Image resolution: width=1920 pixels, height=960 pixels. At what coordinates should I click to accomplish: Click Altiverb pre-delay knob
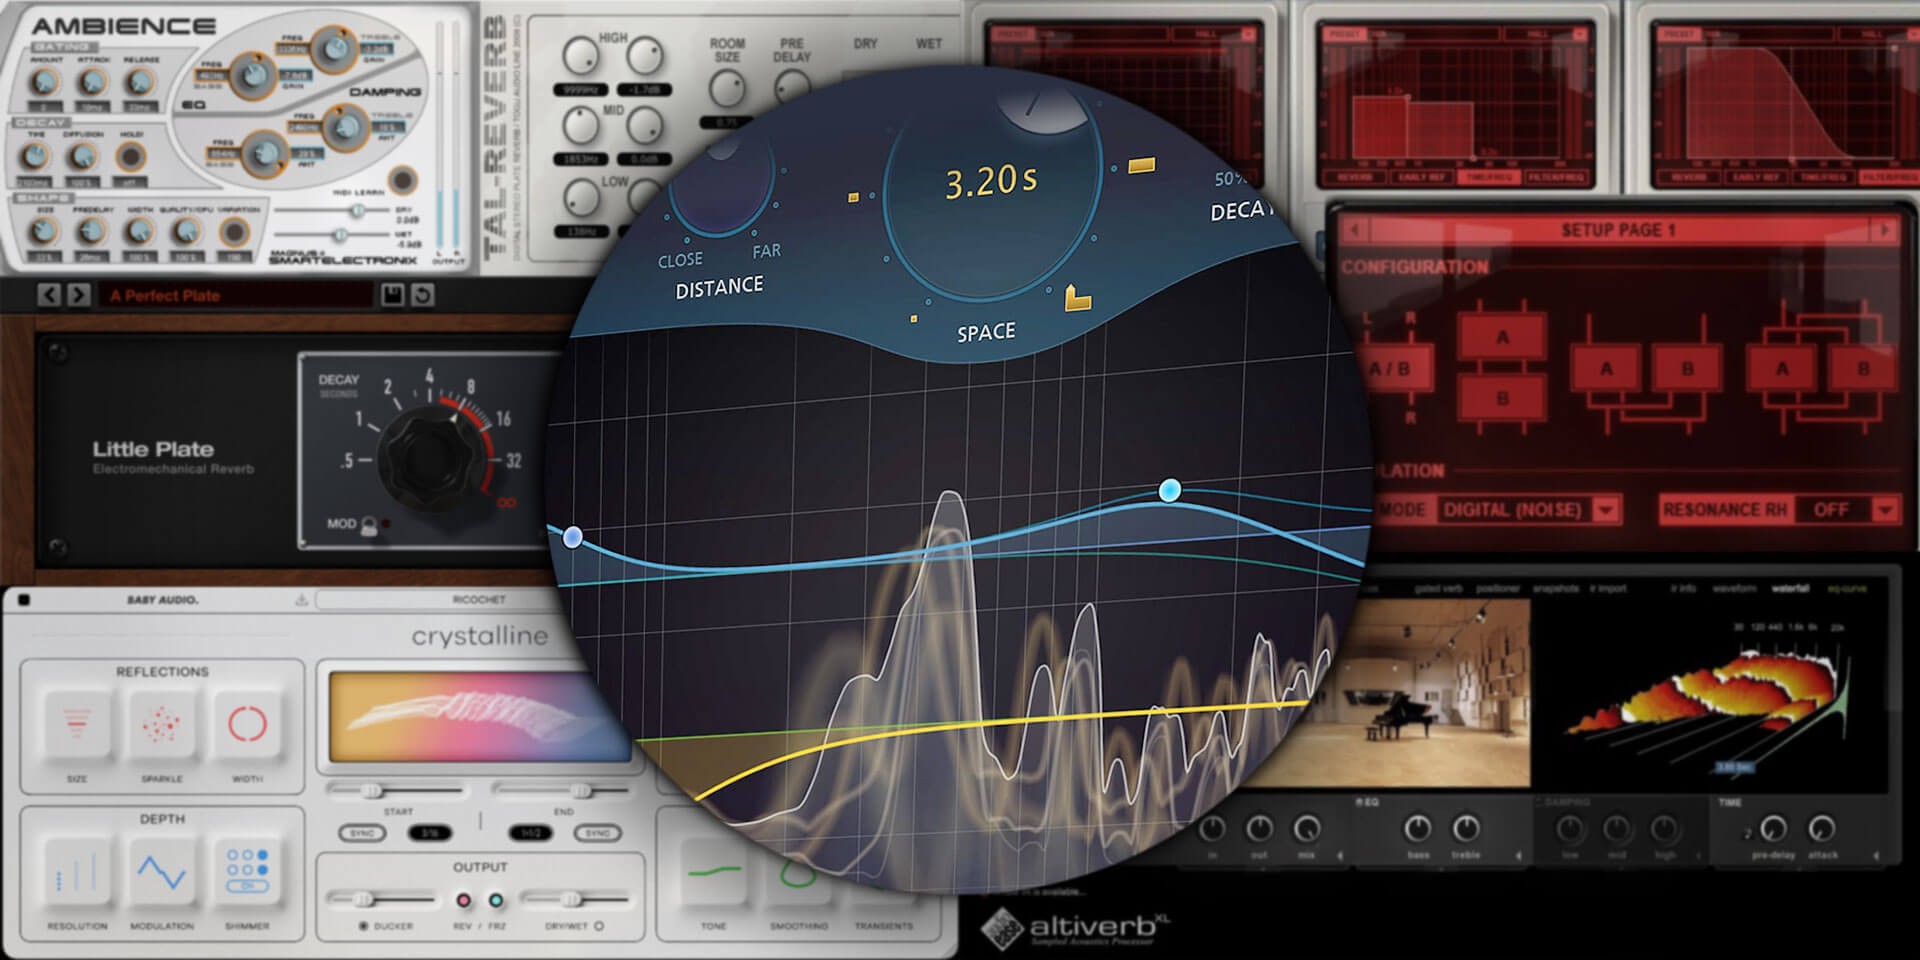tap(1773, 829)
